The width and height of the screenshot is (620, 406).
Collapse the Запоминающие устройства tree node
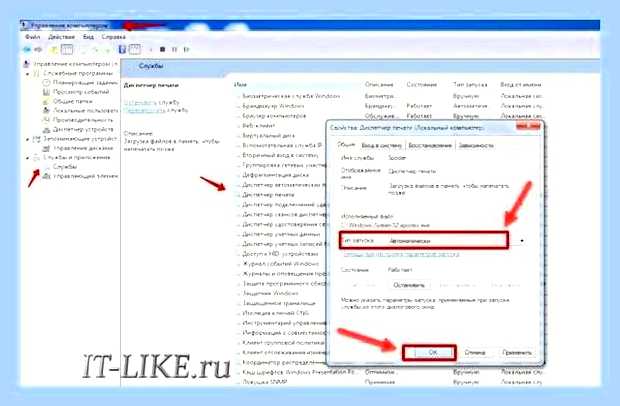coord(28,139)
